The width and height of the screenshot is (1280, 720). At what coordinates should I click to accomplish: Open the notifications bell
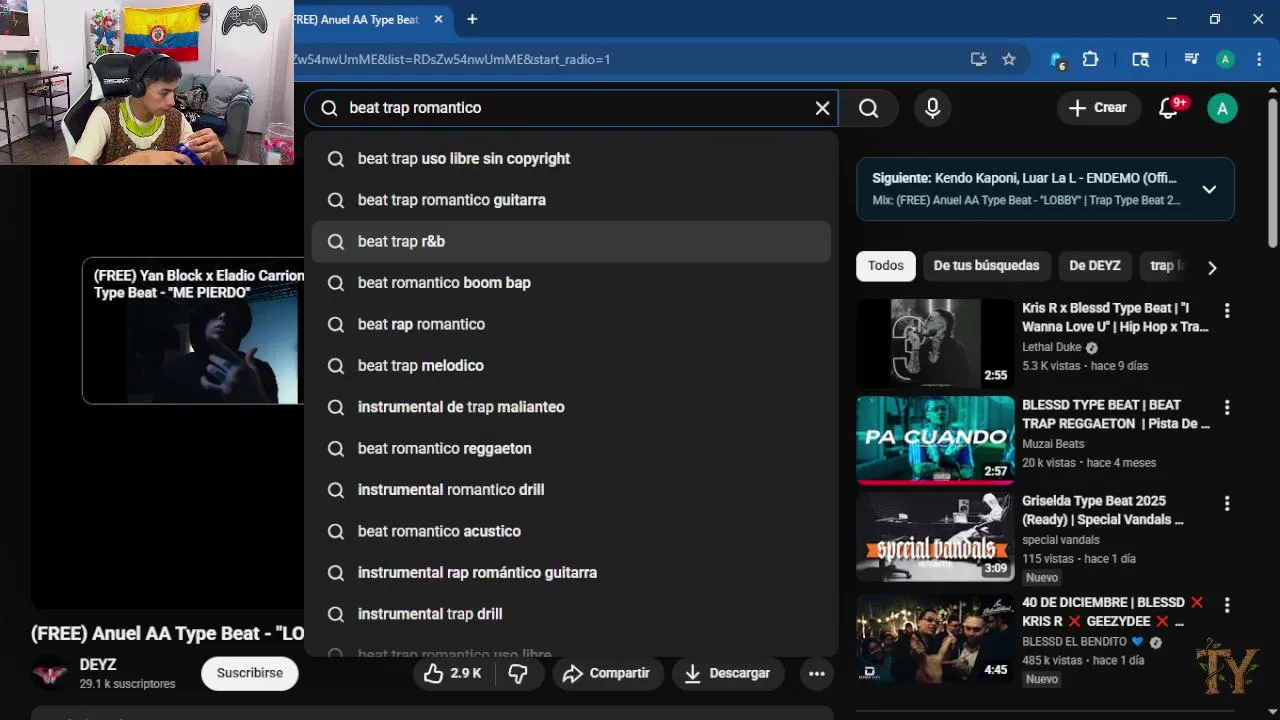pyautogui.click(x=1169, y=108)
